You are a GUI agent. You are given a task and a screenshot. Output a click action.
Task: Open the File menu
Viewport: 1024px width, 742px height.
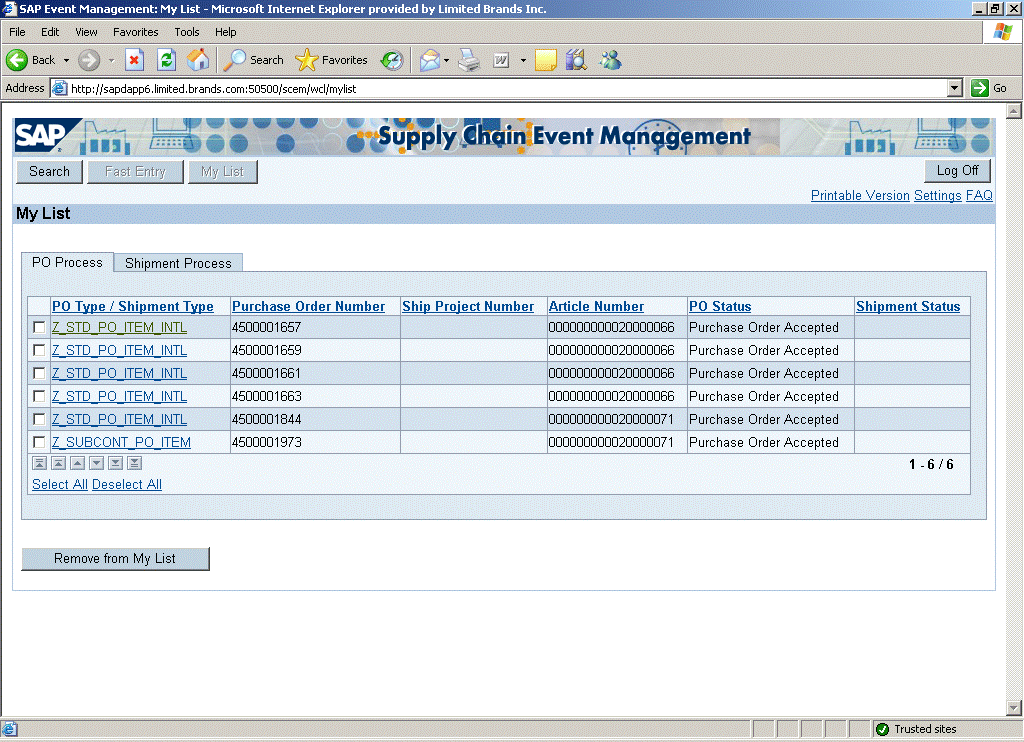pyautogui.click(x=18, y=32)
